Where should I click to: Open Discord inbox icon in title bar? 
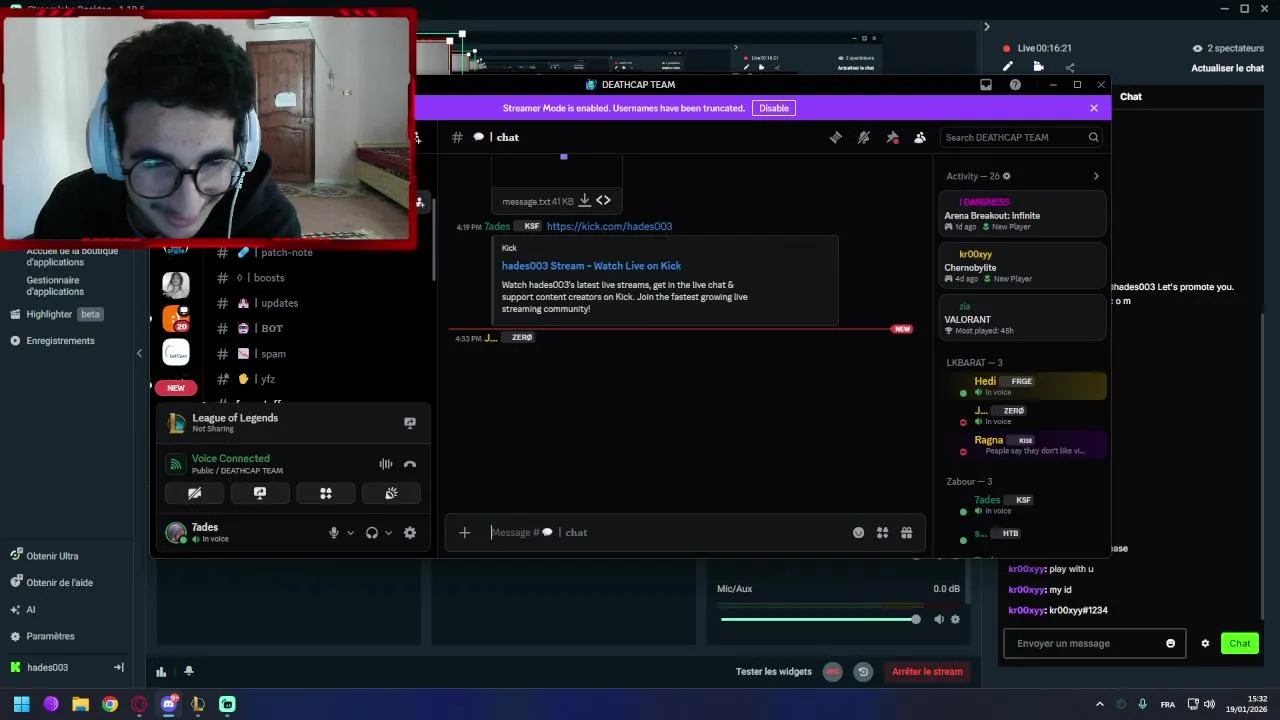pos(986,85)
